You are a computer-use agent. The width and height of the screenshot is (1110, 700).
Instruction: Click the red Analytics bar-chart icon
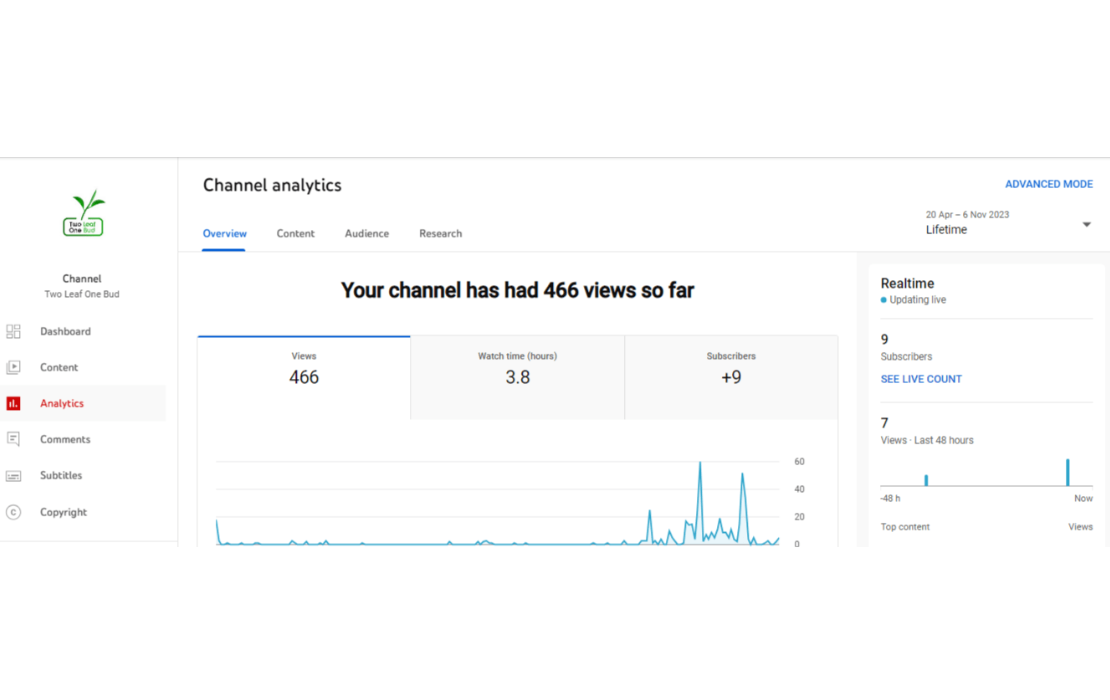(13, 403)
